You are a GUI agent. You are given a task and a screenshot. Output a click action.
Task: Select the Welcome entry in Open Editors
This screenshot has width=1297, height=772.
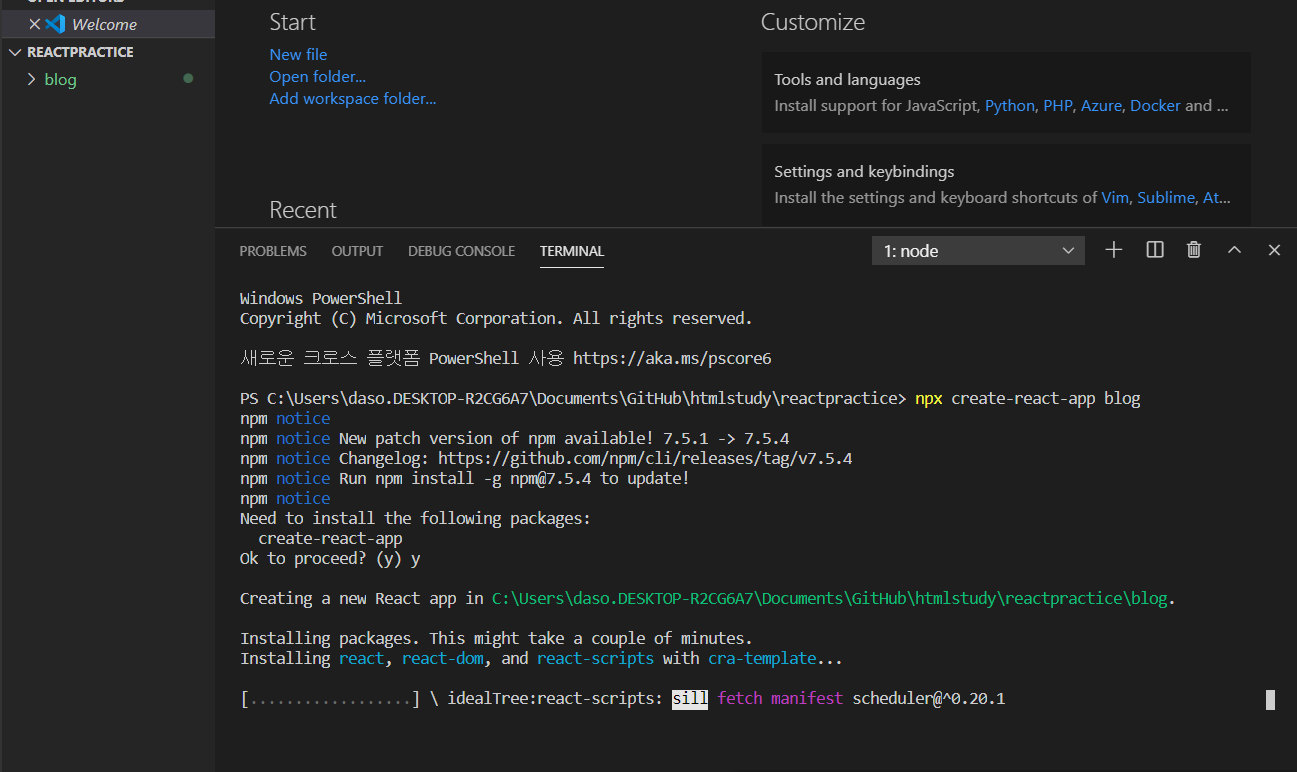point(104,24)
